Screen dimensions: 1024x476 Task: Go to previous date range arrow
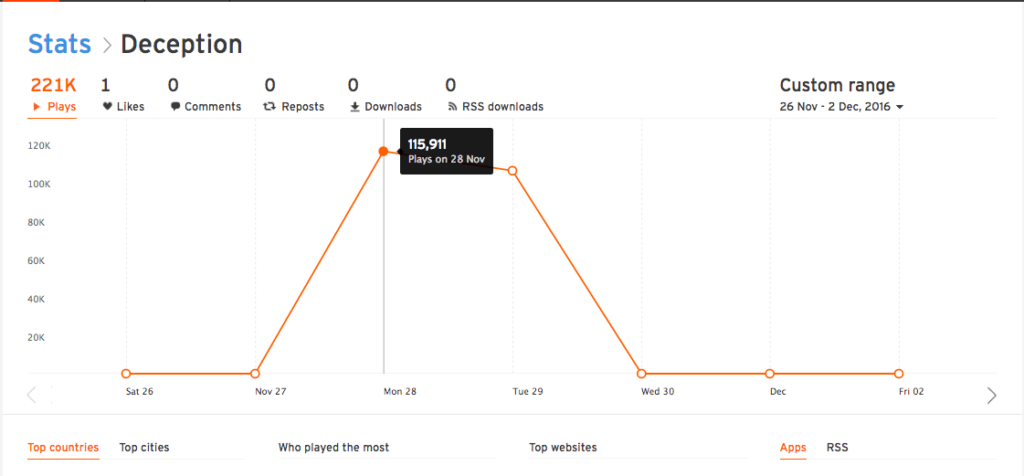[31, 394]
